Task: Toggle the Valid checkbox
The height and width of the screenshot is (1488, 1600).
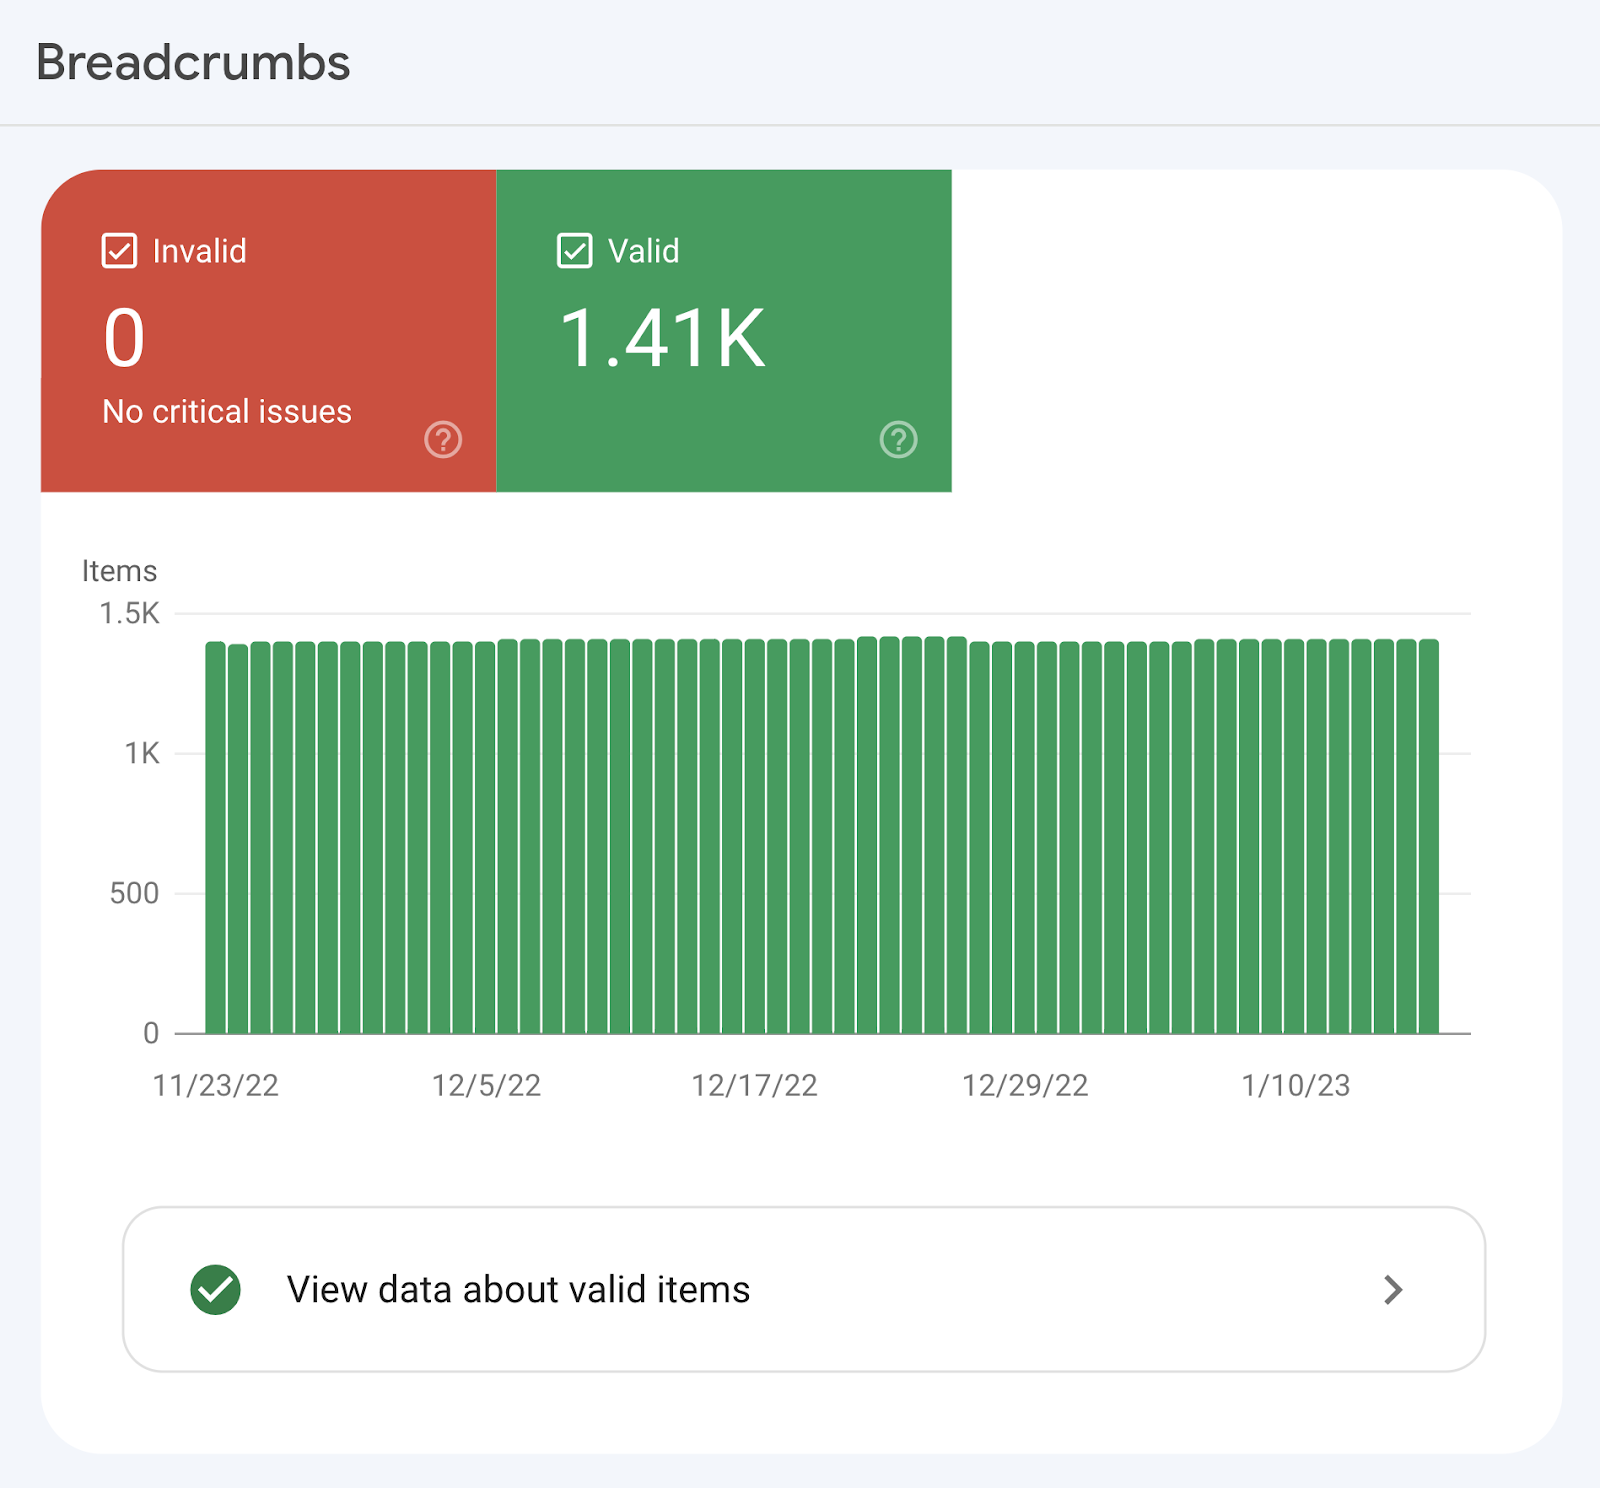Action: (x=574, y=251)
